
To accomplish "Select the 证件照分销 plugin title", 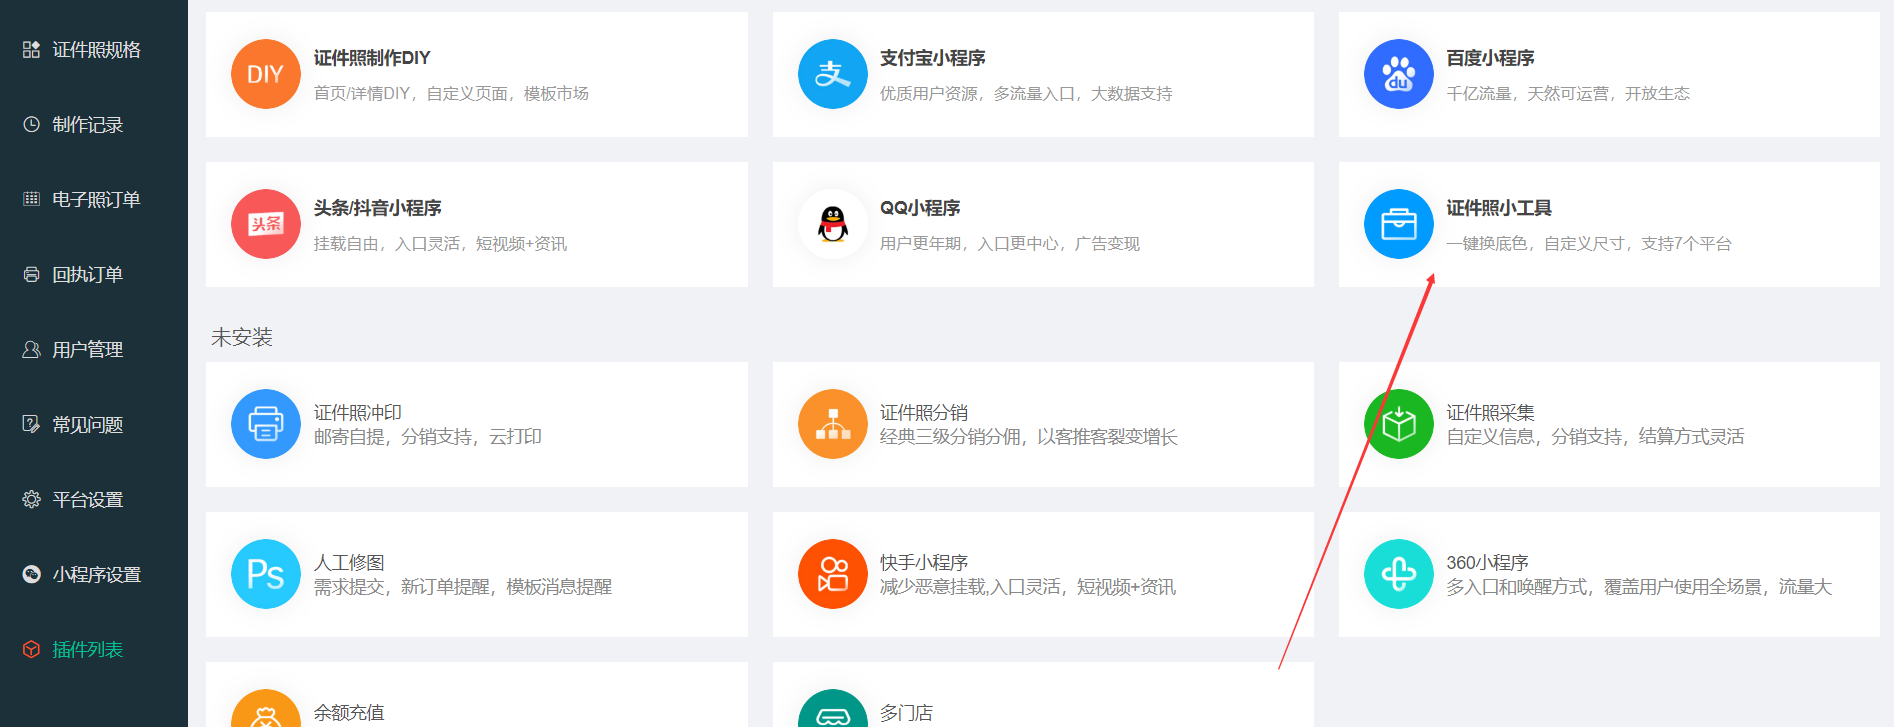I will coord(924,412).
